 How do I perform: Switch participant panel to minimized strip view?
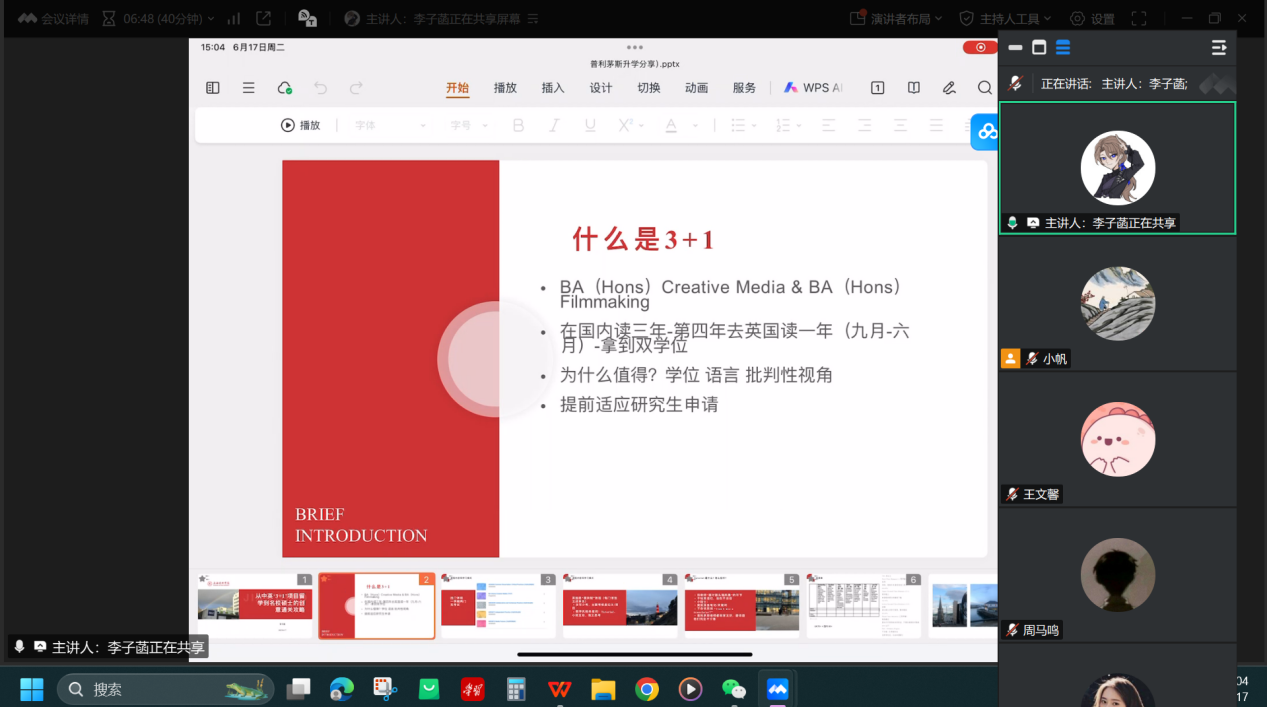pos(1016,47)
